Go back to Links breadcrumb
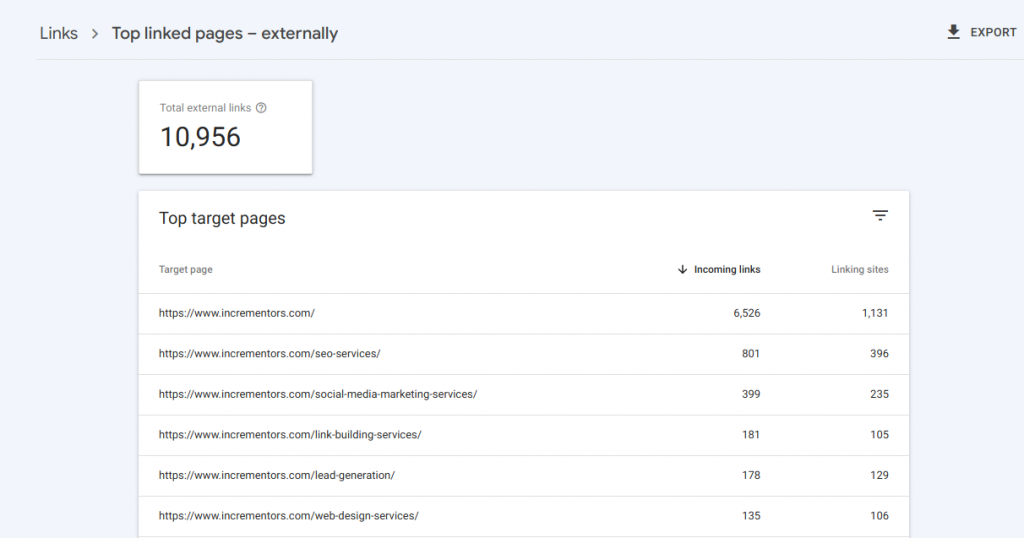The height and width of the screenshot is (538, 1024). coord(58,33)
